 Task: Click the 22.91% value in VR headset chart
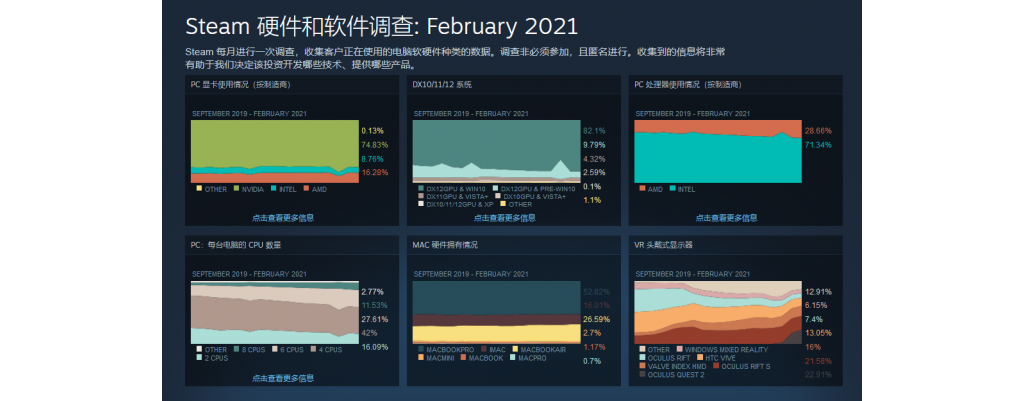click(x=818, y=374)
